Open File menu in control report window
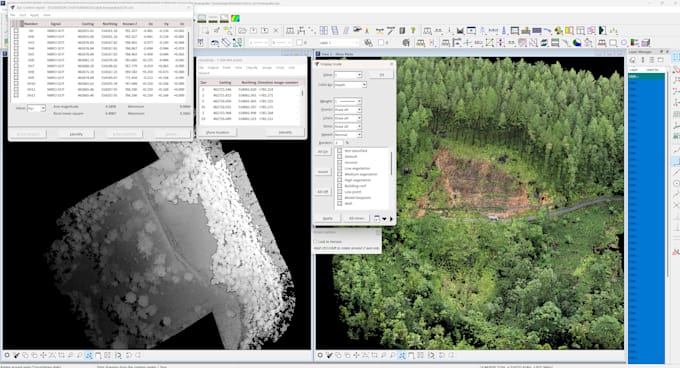 click(13, 15)
